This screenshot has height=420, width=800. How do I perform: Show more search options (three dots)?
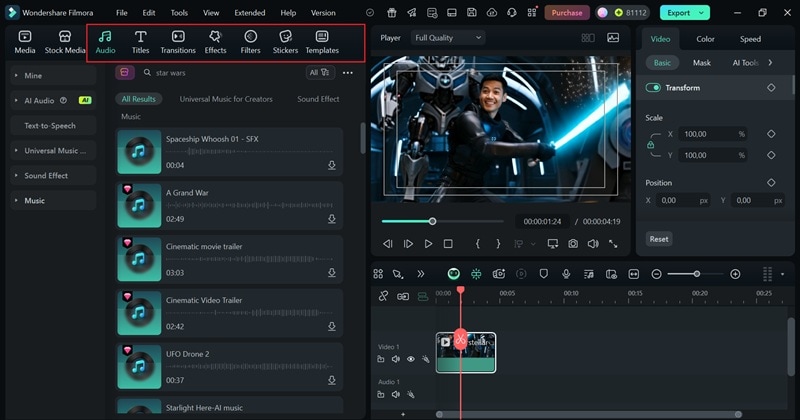347,73
